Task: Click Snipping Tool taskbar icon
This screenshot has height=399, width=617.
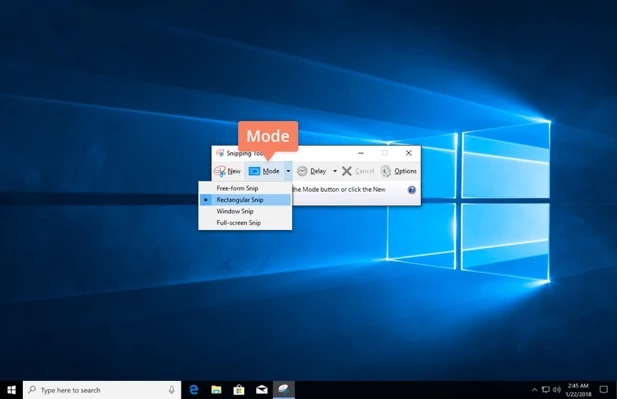Action: pyautogui.click(x=284, y=390)
